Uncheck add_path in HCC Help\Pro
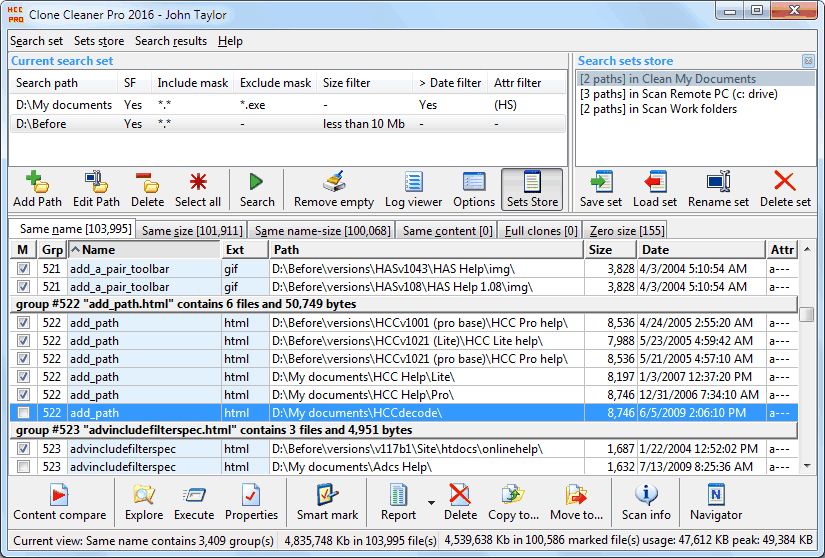The width and height of the screenshot is (825, 558). coord(23,394)
